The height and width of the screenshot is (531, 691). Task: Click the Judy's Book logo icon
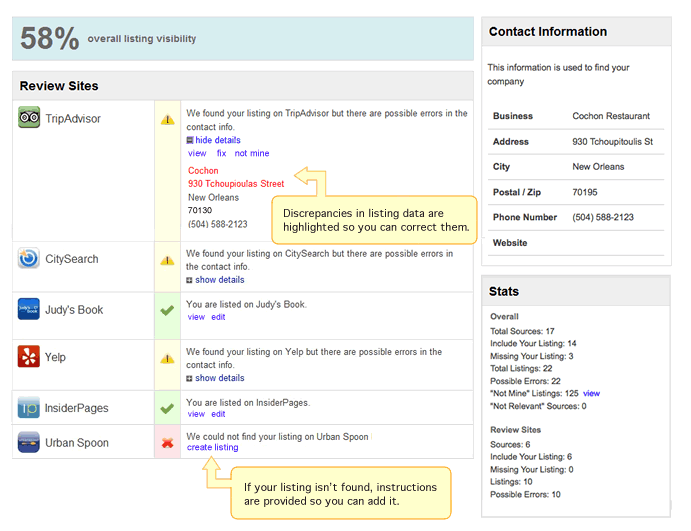click(29, 309)
